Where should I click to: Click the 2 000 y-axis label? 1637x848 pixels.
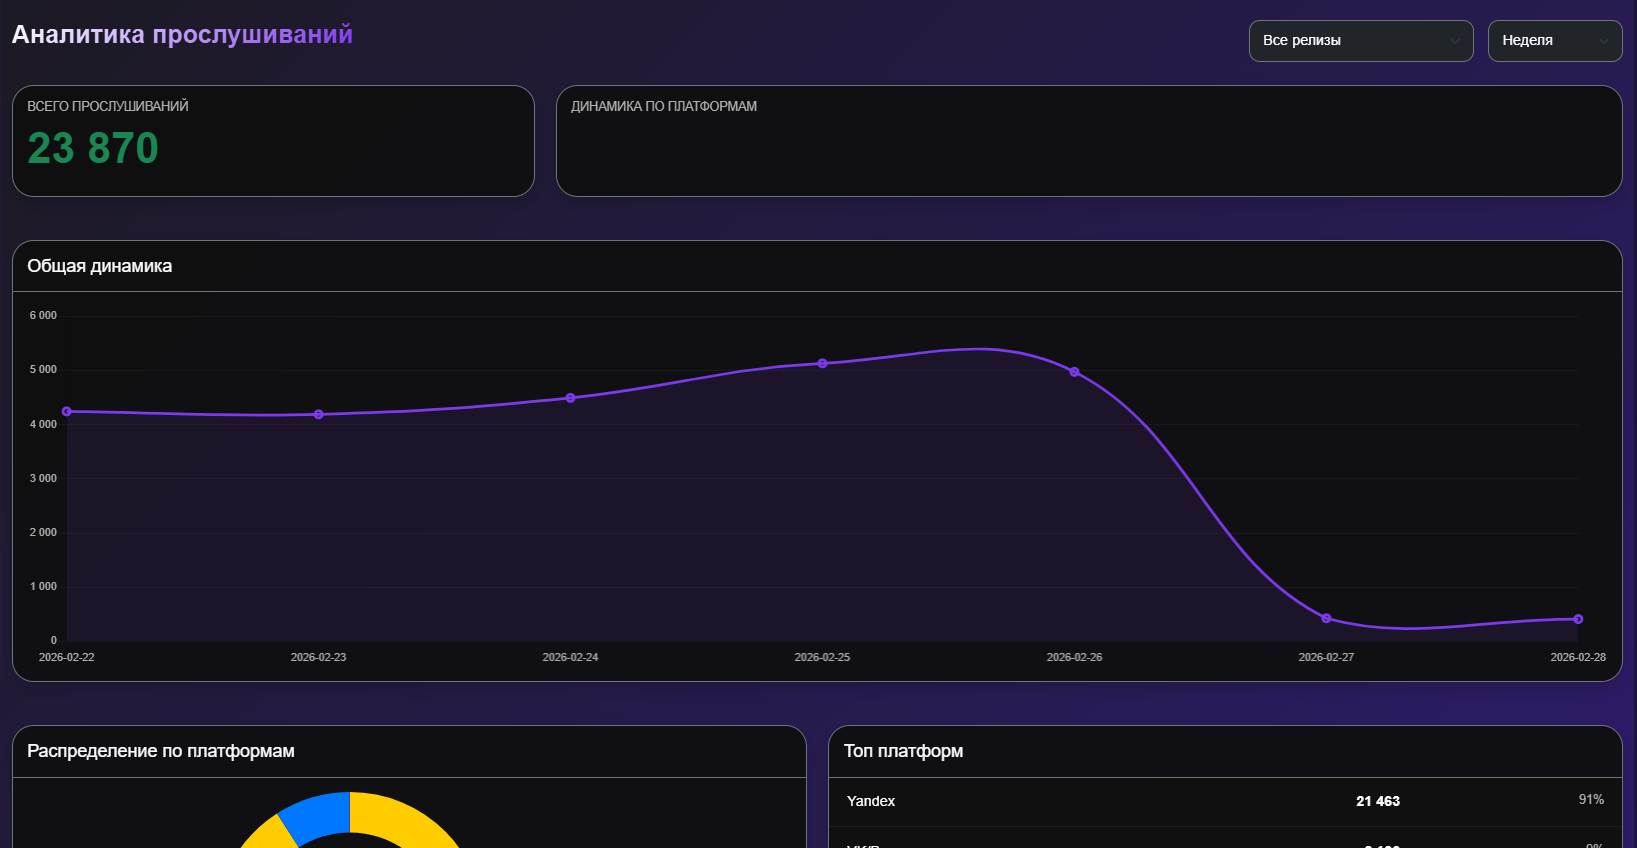[x=43, y=532]
